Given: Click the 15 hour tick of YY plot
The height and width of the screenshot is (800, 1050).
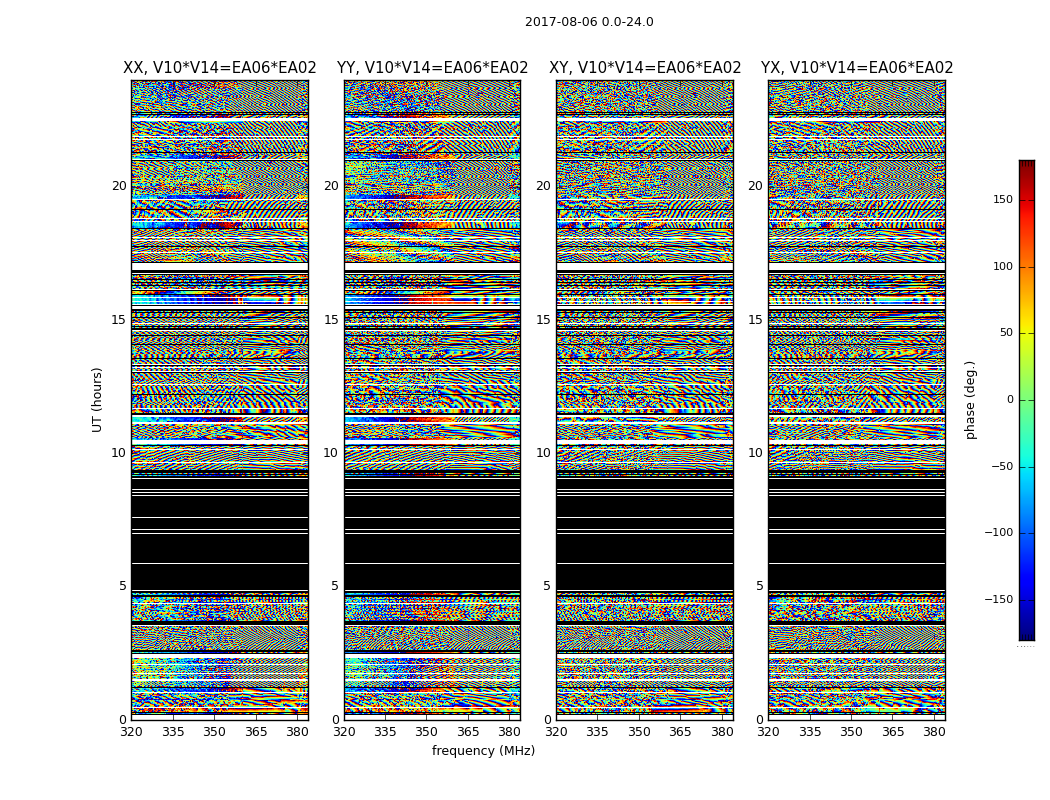Looking at the screenshot, I should [x=331, y=319].
